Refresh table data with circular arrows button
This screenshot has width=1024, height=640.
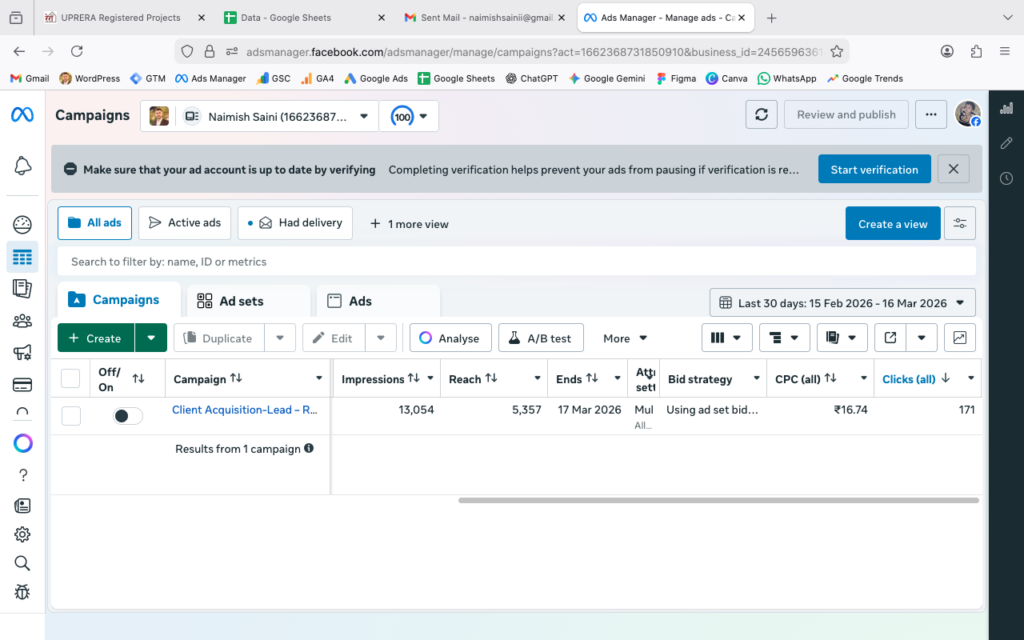[x=761, y=115]
